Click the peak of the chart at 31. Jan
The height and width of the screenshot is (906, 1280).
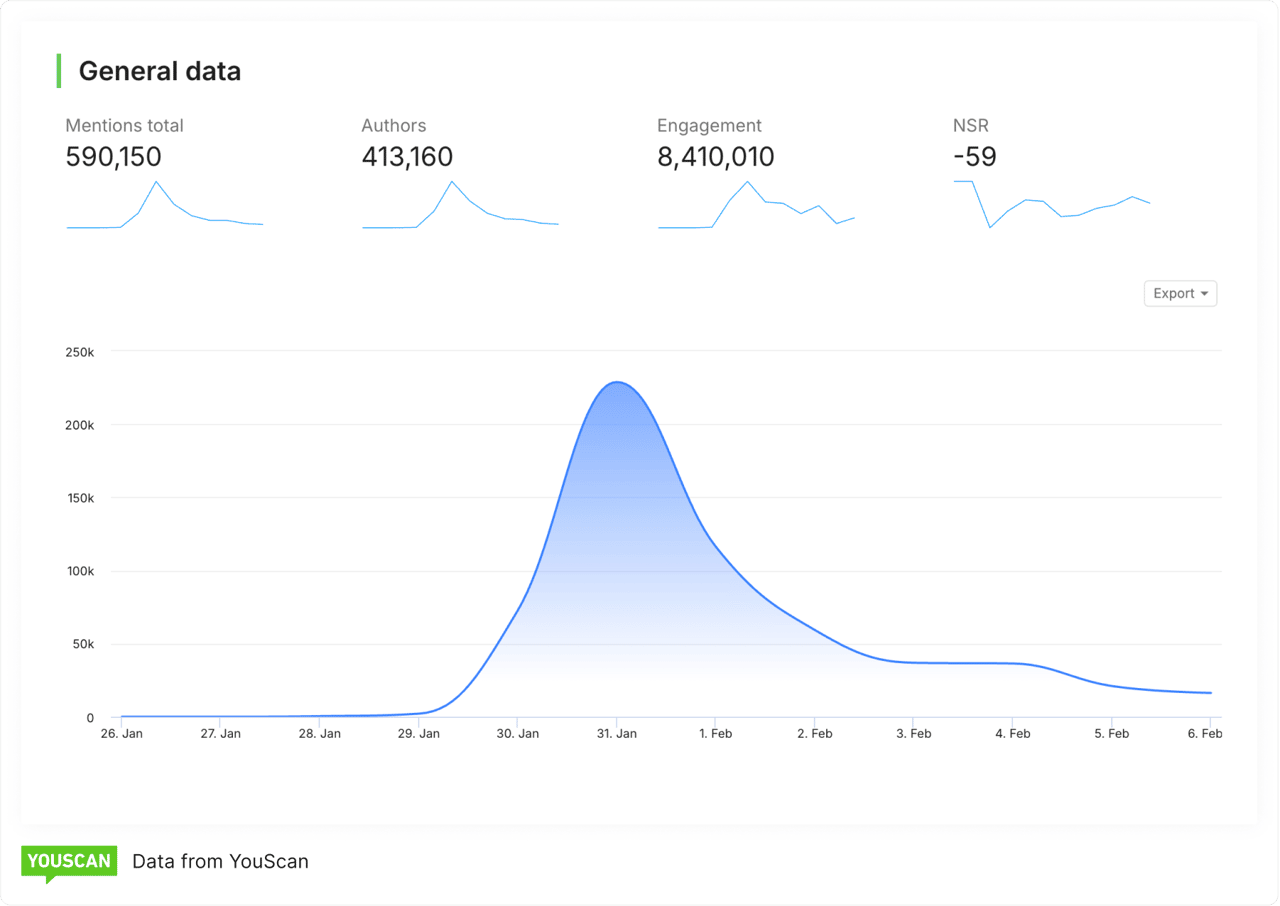pos(618,383)
